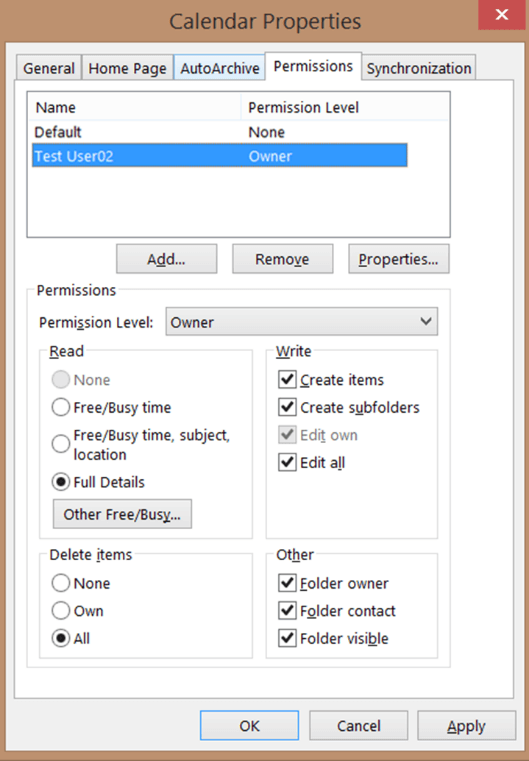529x761 pixels.
Task: Apply the permission changes
Action: tap(466, 726)
